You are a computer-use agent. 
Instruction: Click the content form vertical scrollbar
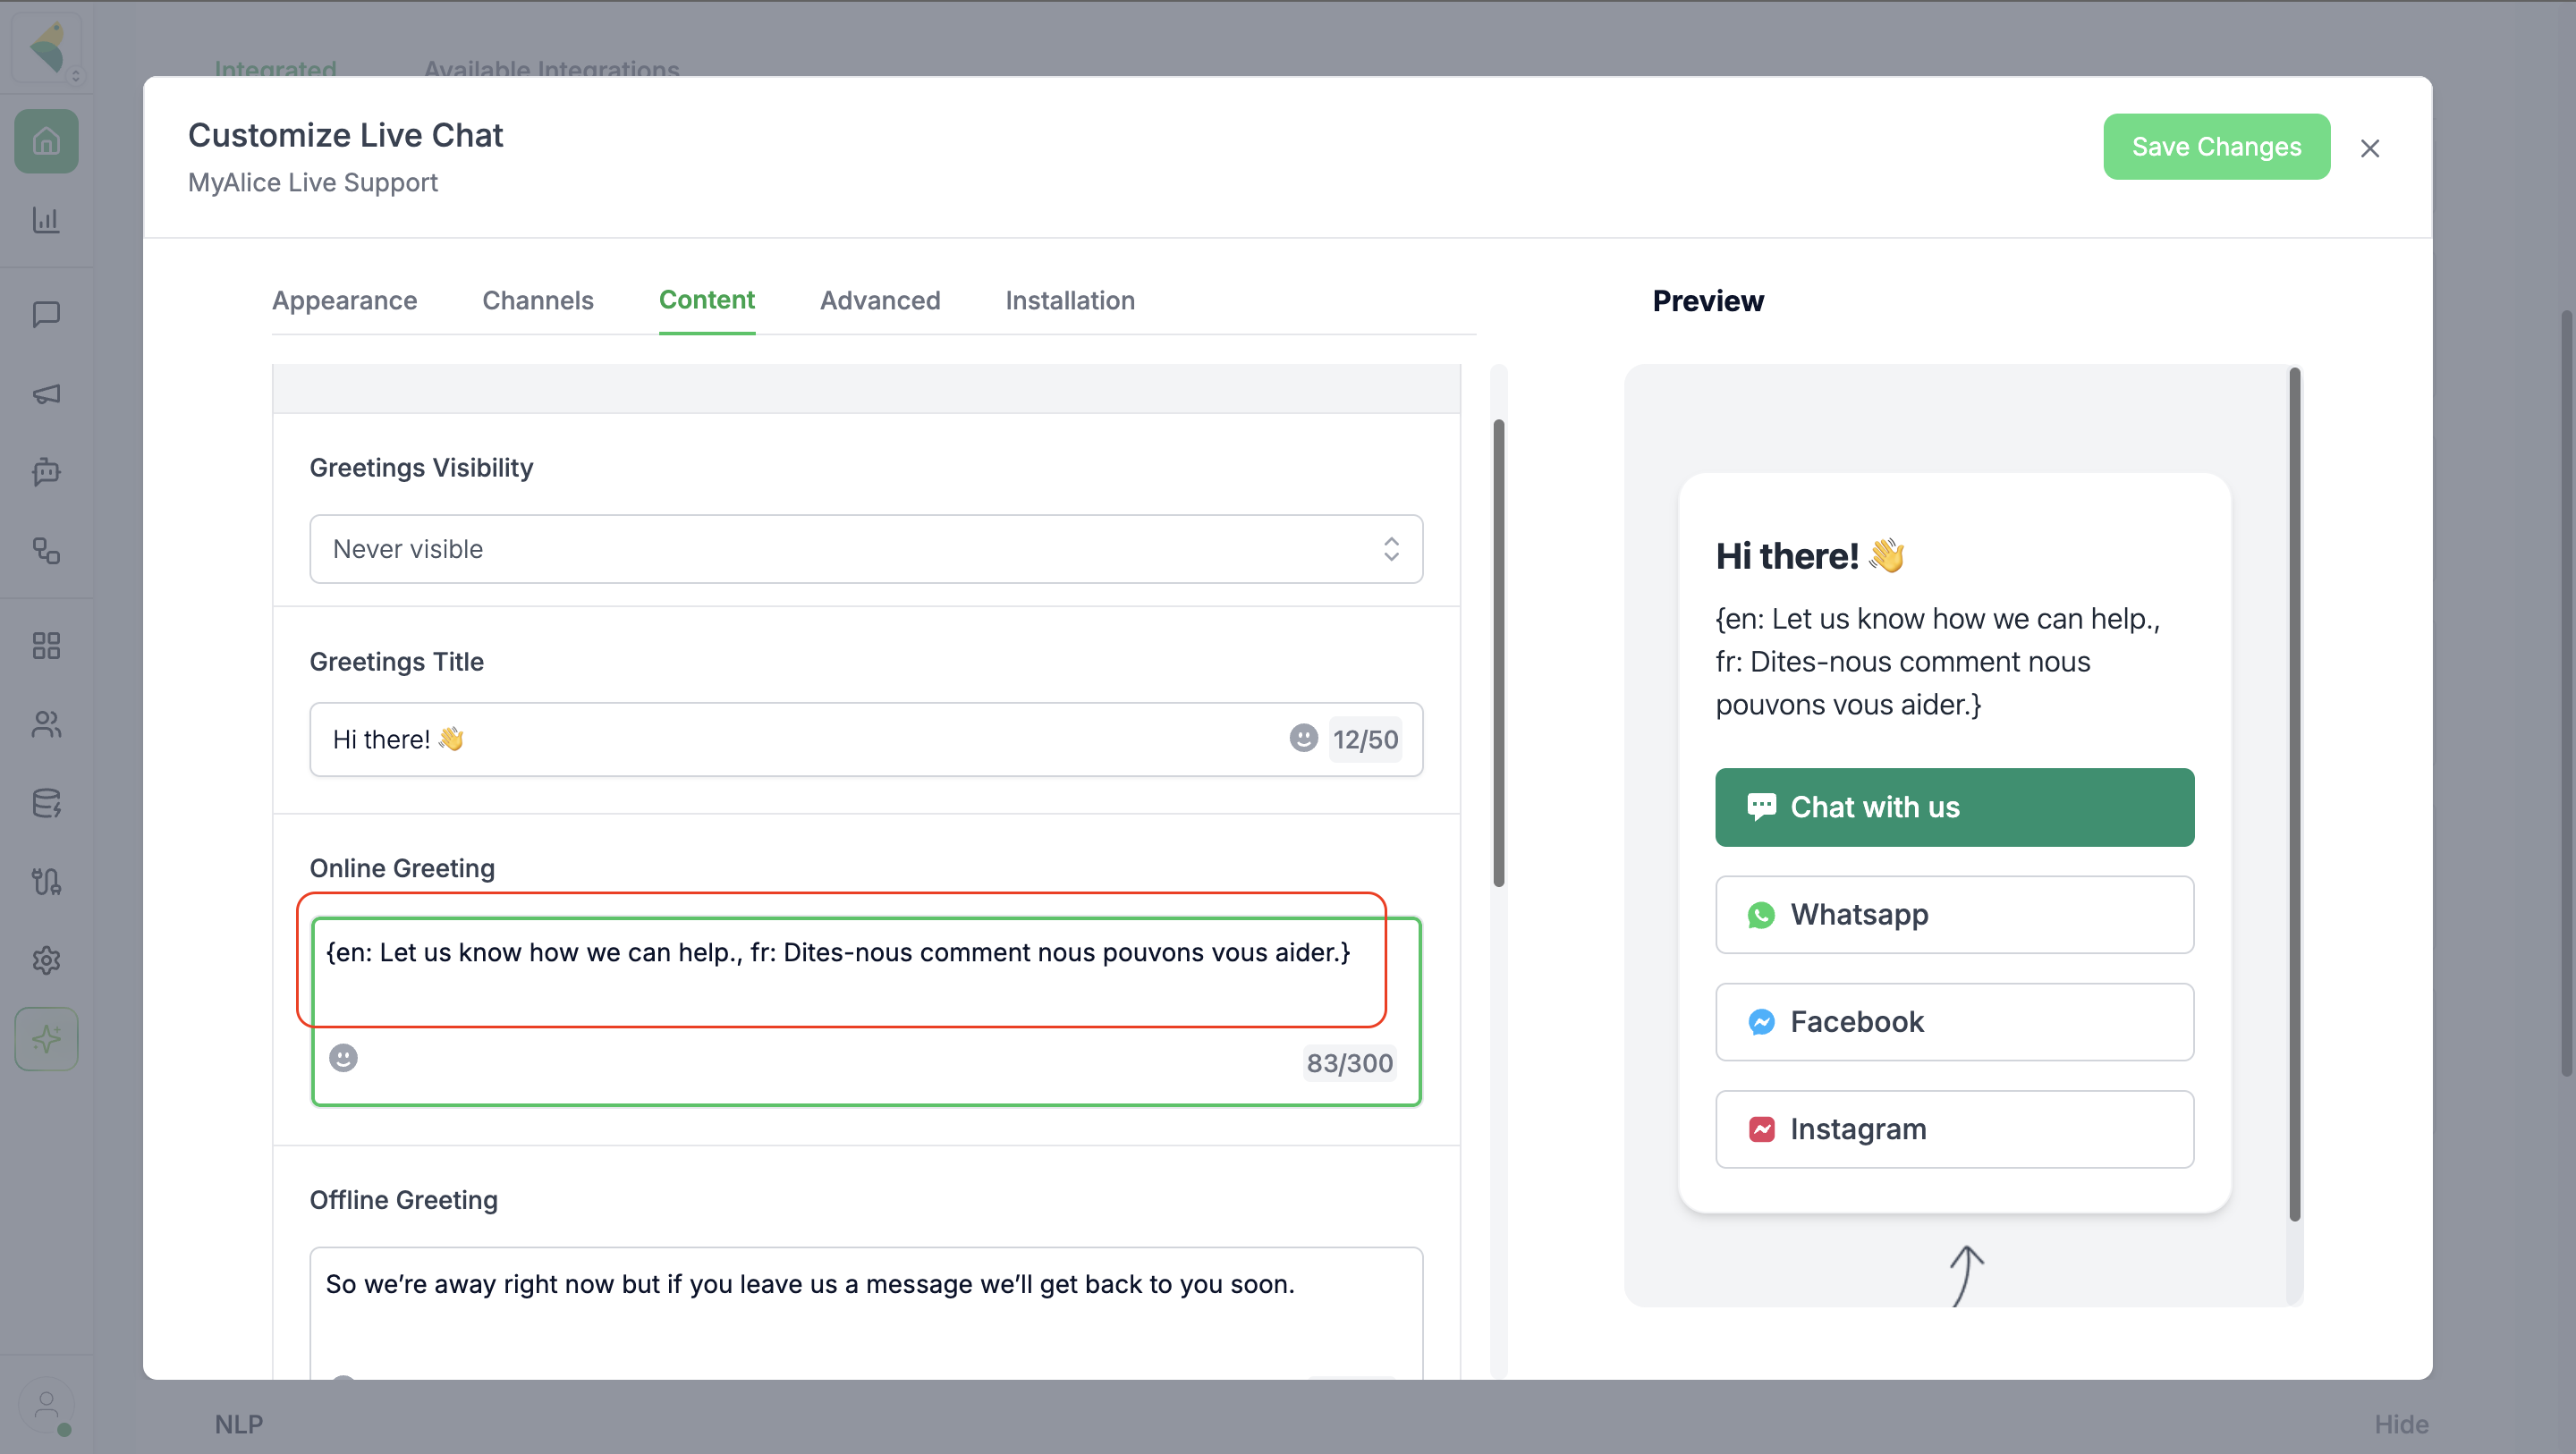tap(1498, 653)
